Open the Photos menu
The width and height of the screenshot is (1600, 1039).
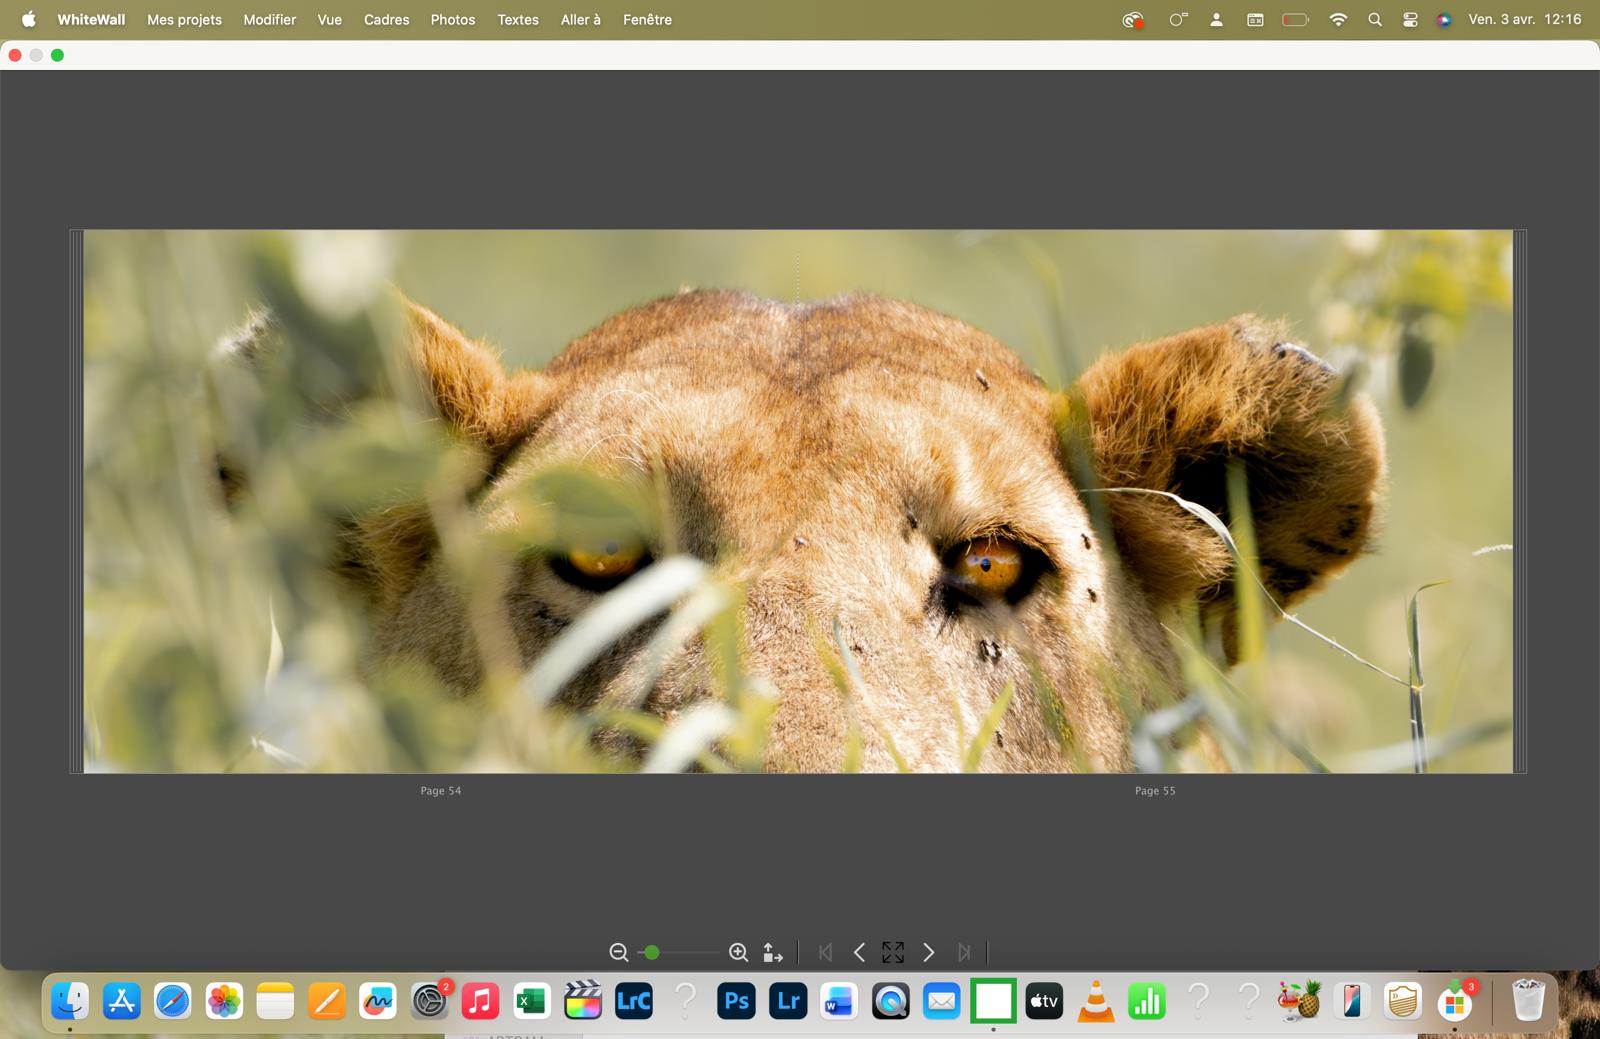click(453, 20)
